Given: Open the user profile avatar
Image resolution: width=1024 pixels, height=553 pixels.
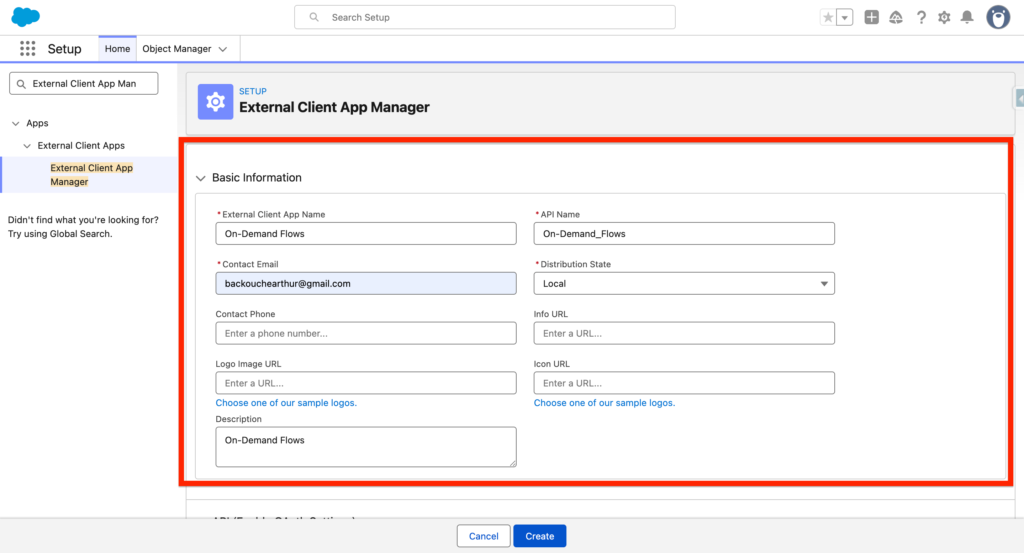Looking at the screenshot, I should pos(998,17).
